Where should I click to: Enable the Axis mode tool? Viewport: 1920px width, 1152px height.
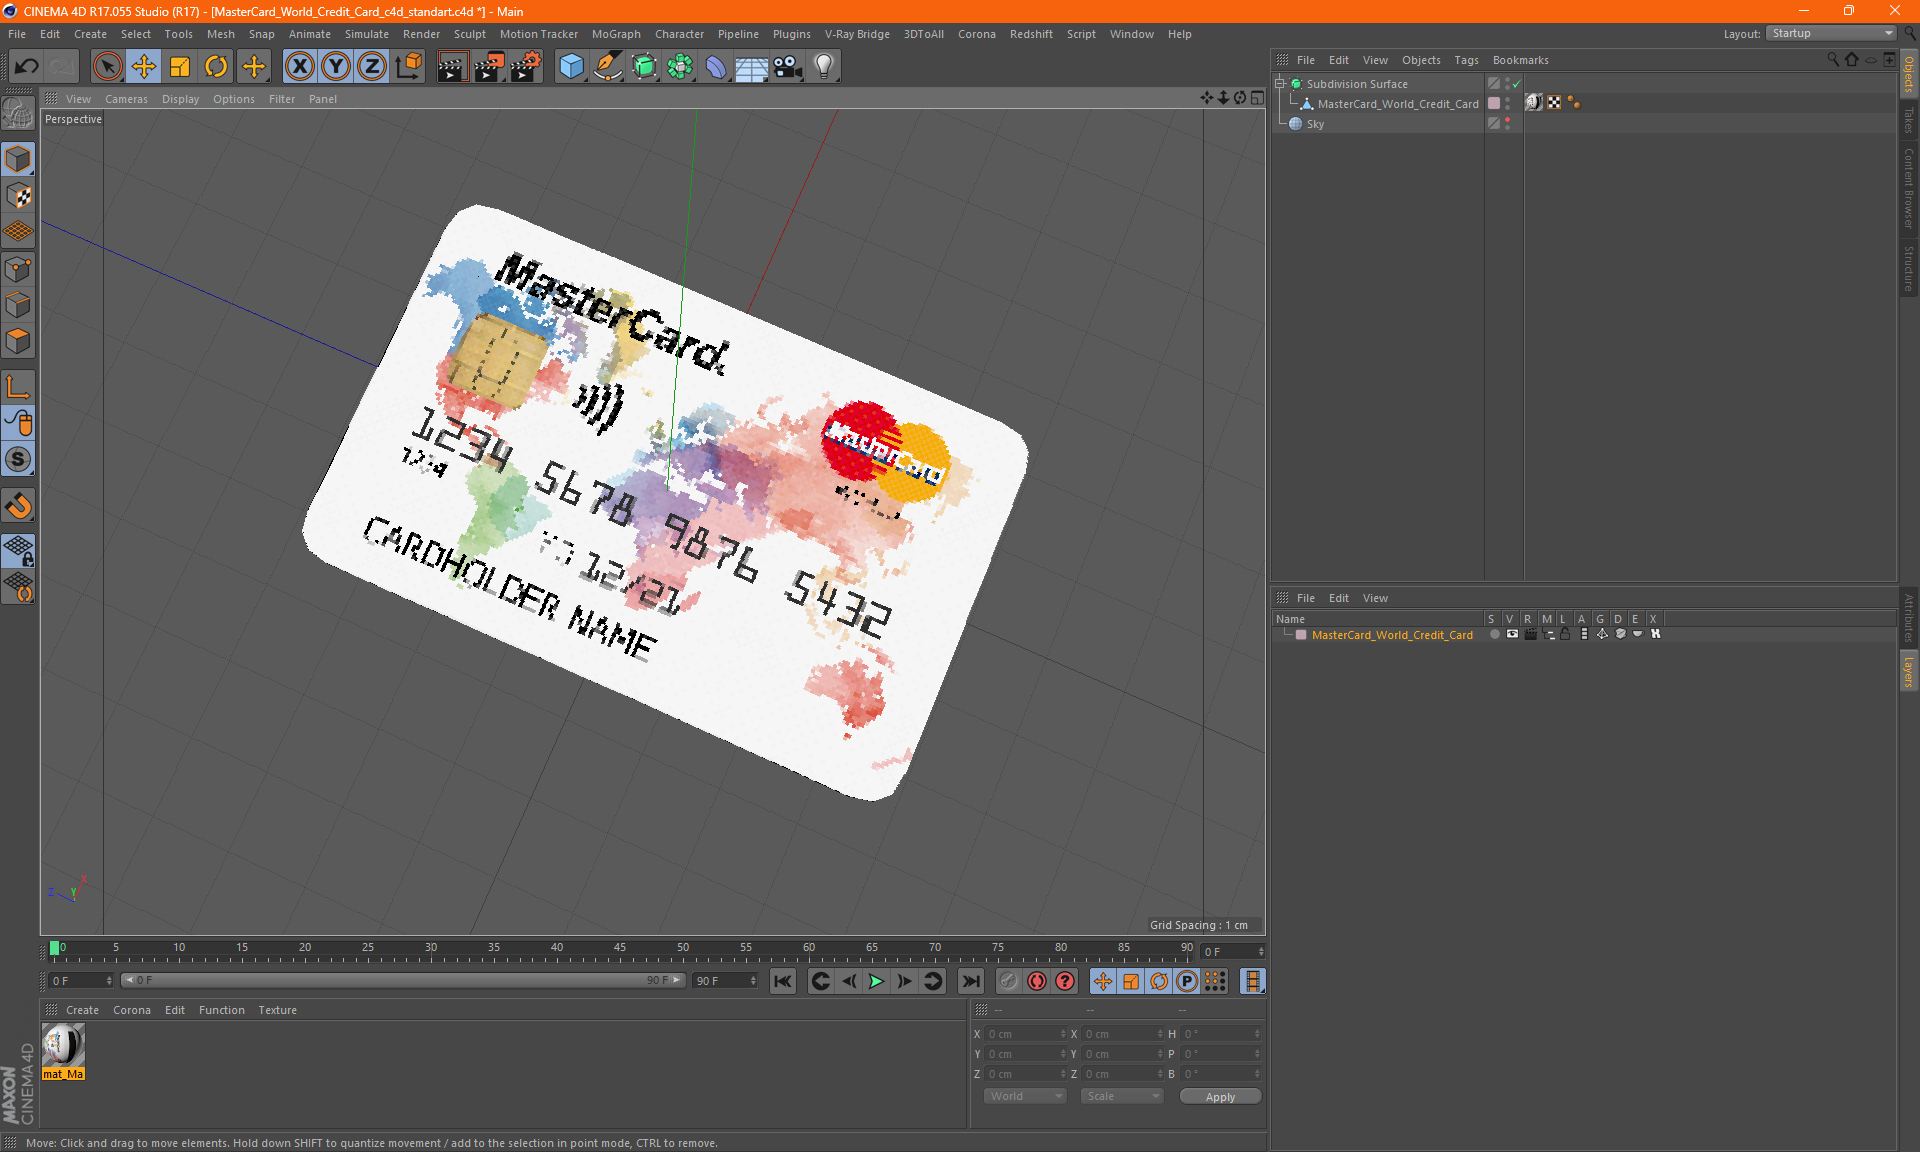tap(18, 387)
